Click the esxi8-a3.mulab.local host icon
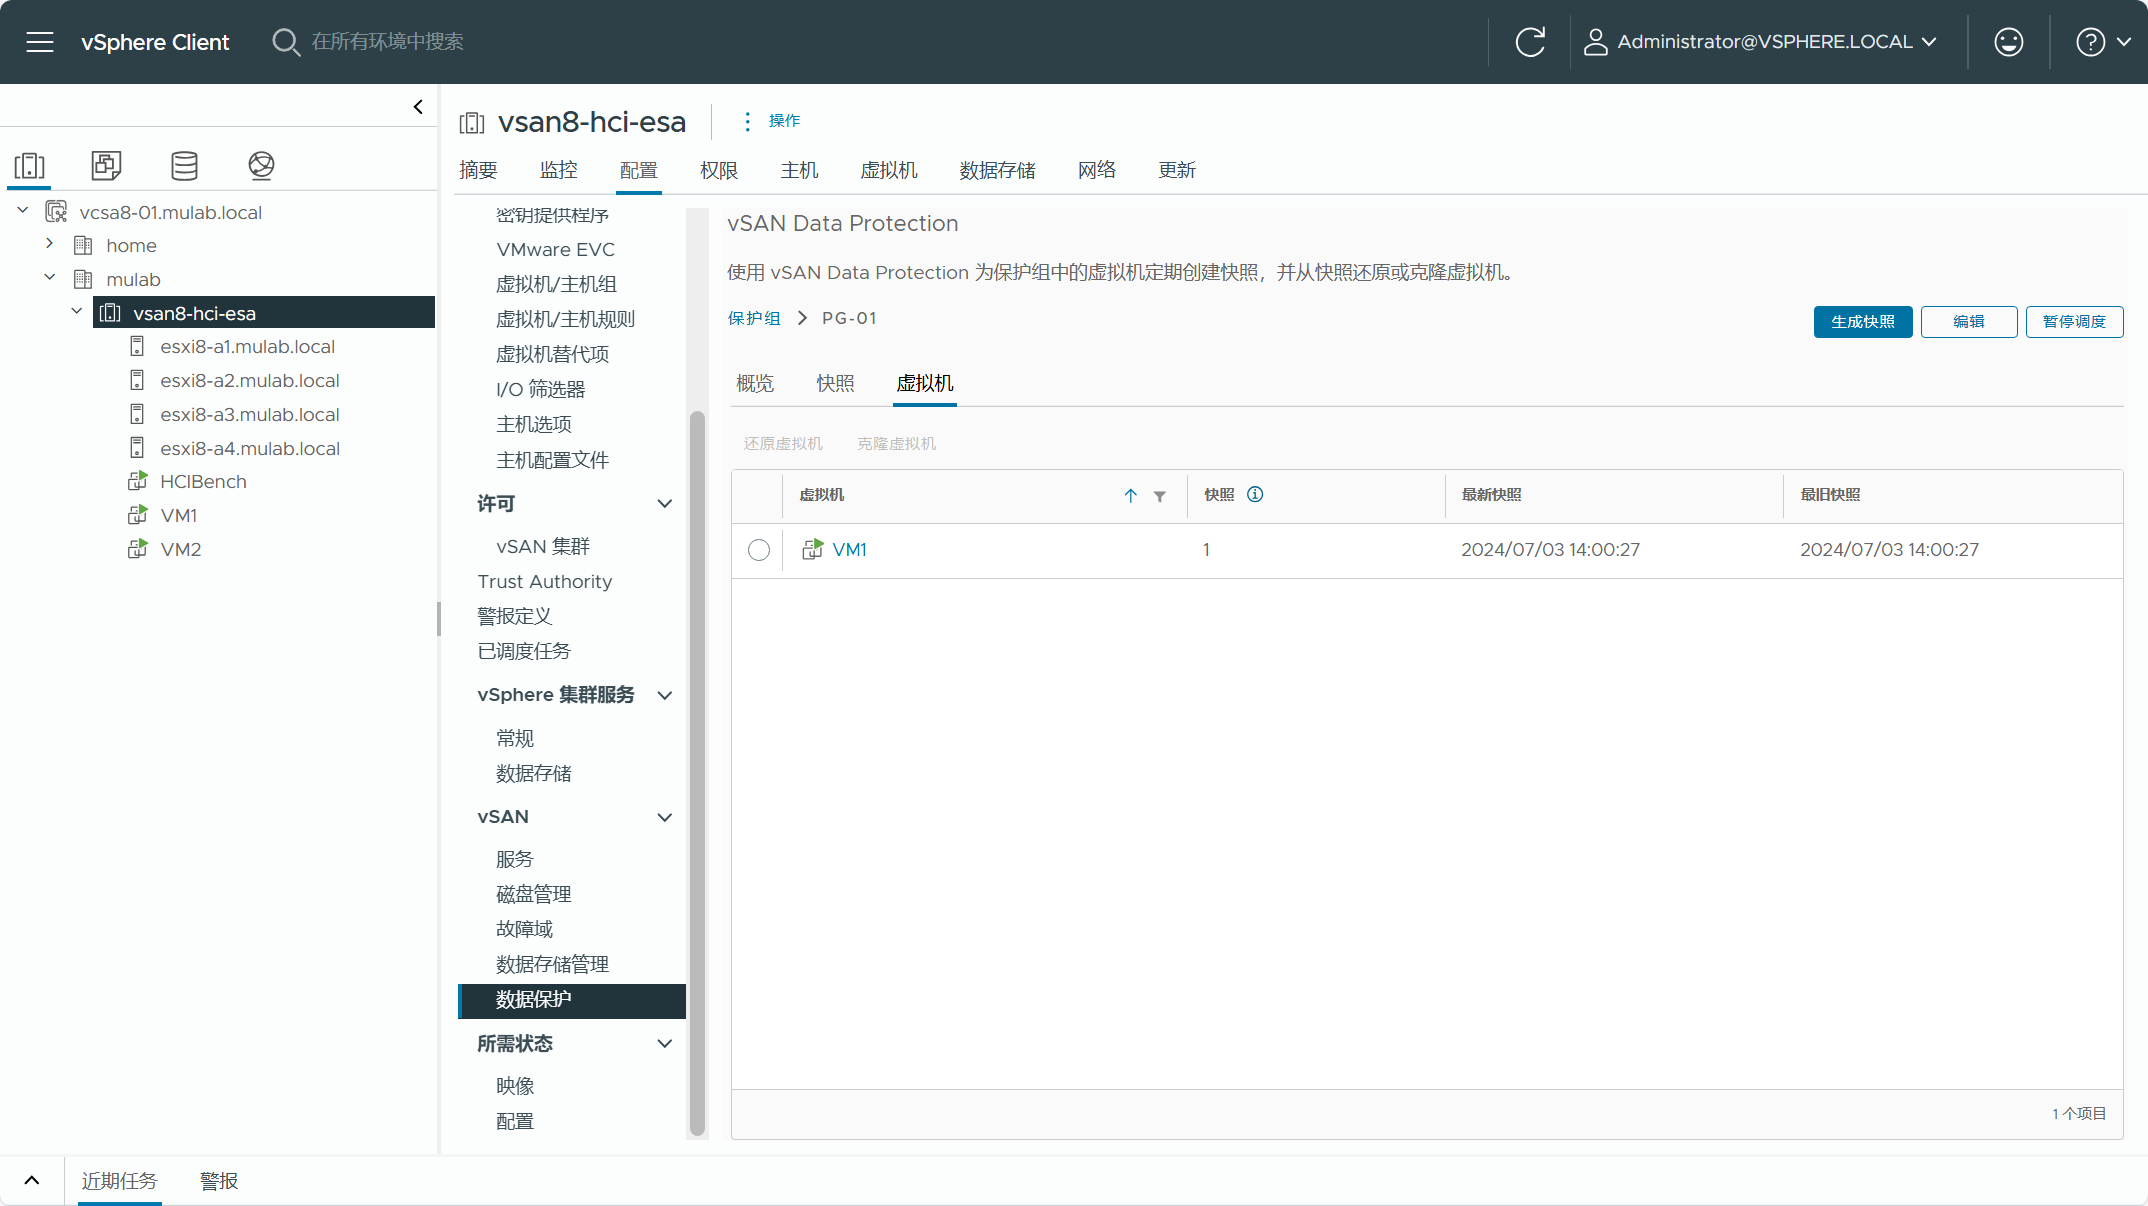2148x1206 pixels. 138,415
